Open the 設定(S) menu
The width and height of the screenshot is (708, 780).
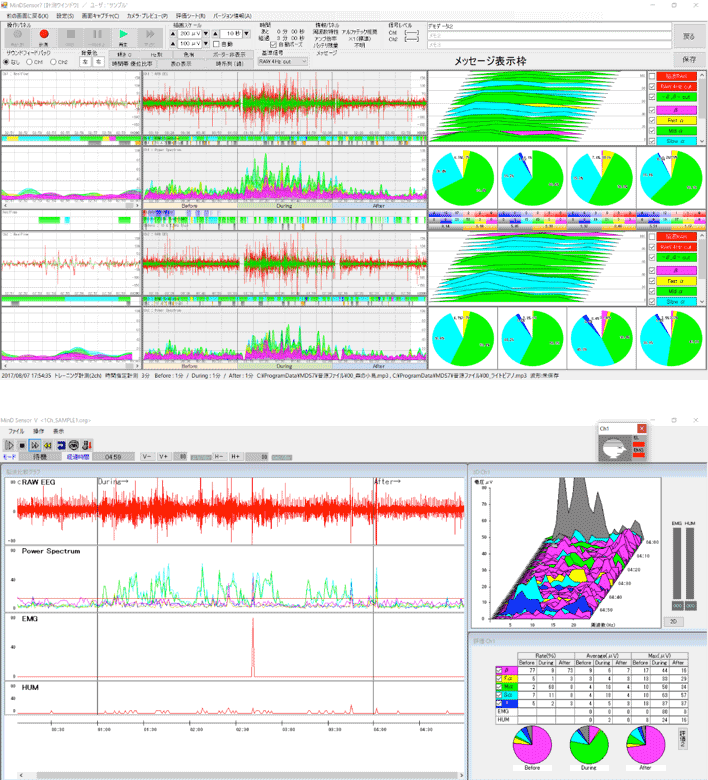65,16
